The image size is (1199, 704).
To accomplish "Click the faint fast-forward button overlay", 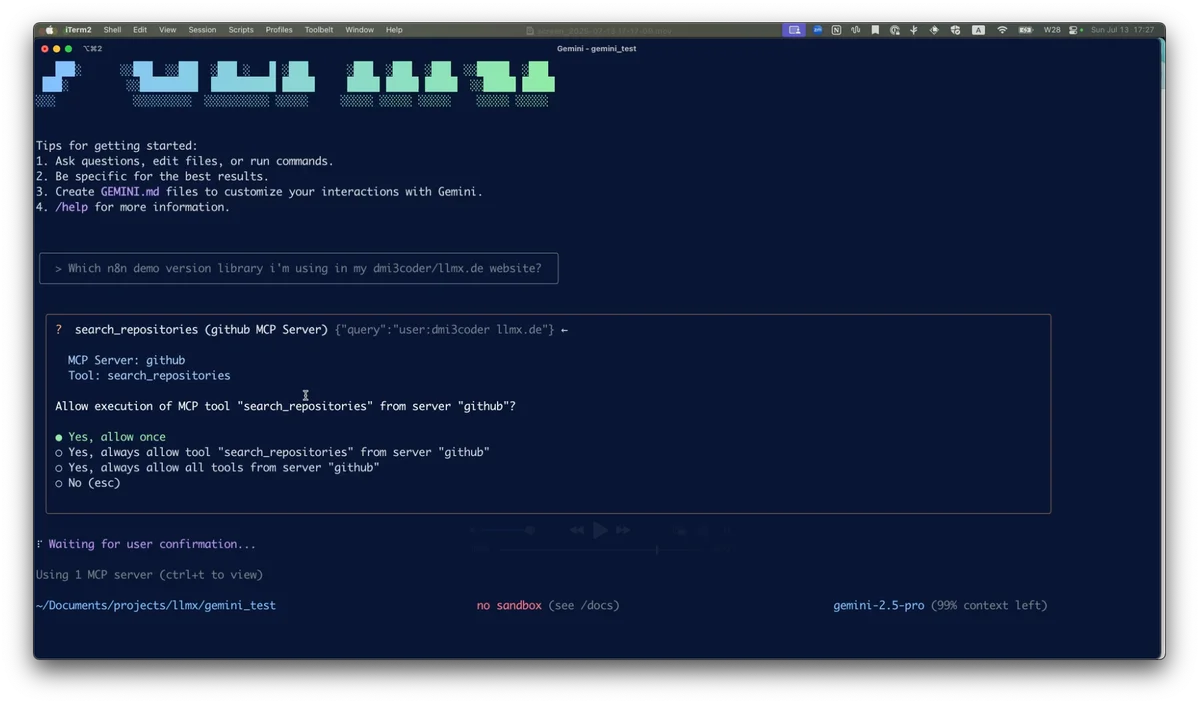I will pos(623,530).
